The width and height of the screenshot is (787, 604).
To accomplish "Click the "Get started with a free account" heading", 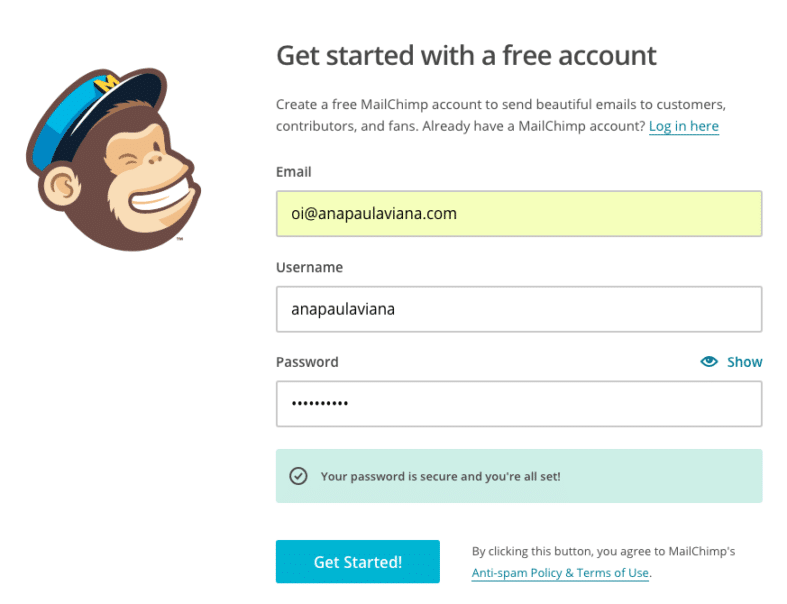I will click(466, 55).
